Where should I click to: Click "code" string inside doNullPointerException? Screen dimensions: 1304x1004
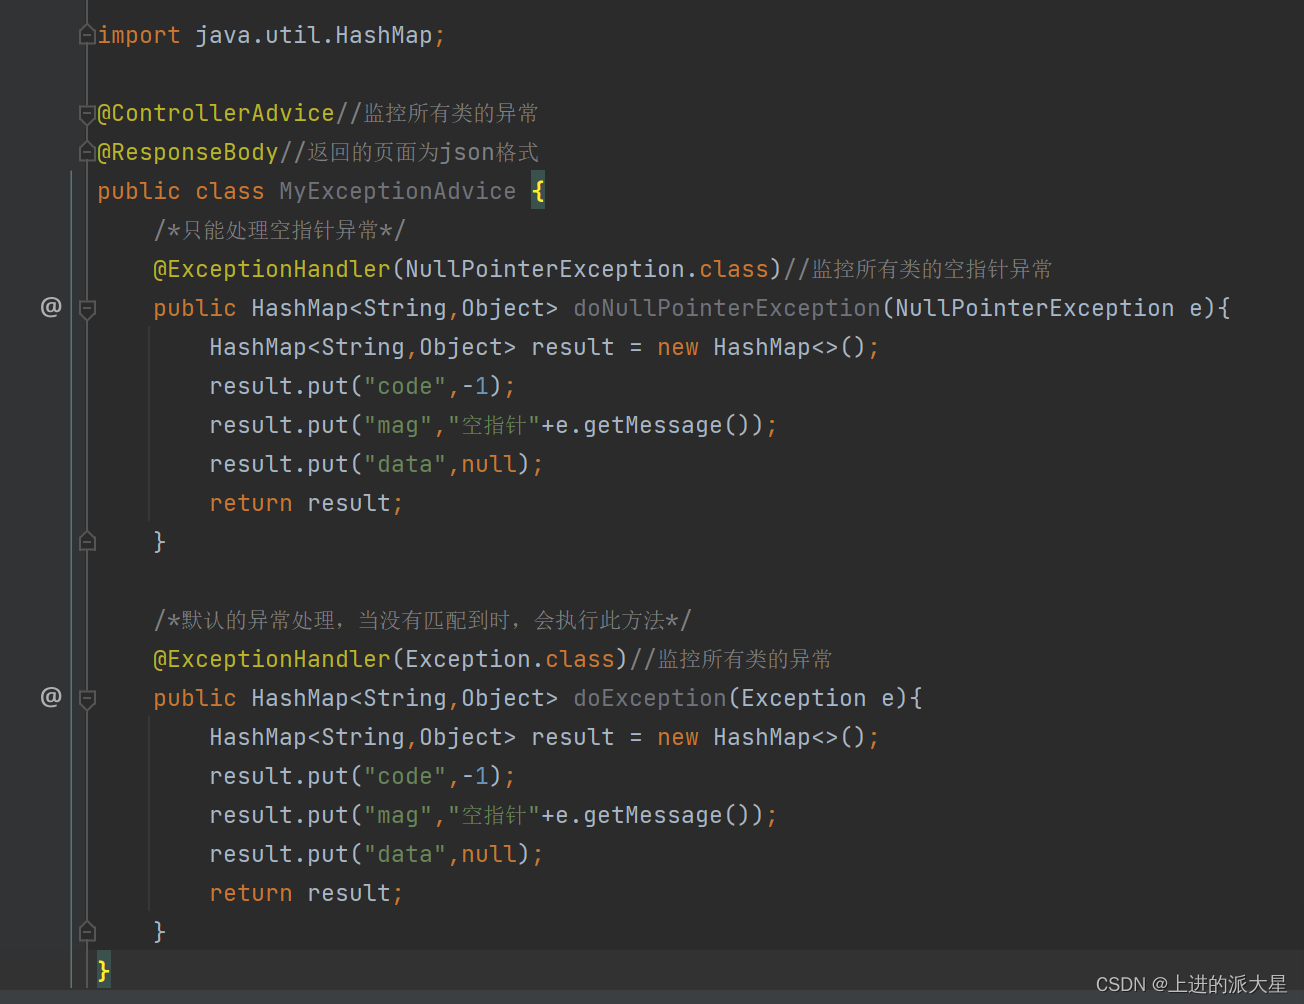(x=405, y=386)
